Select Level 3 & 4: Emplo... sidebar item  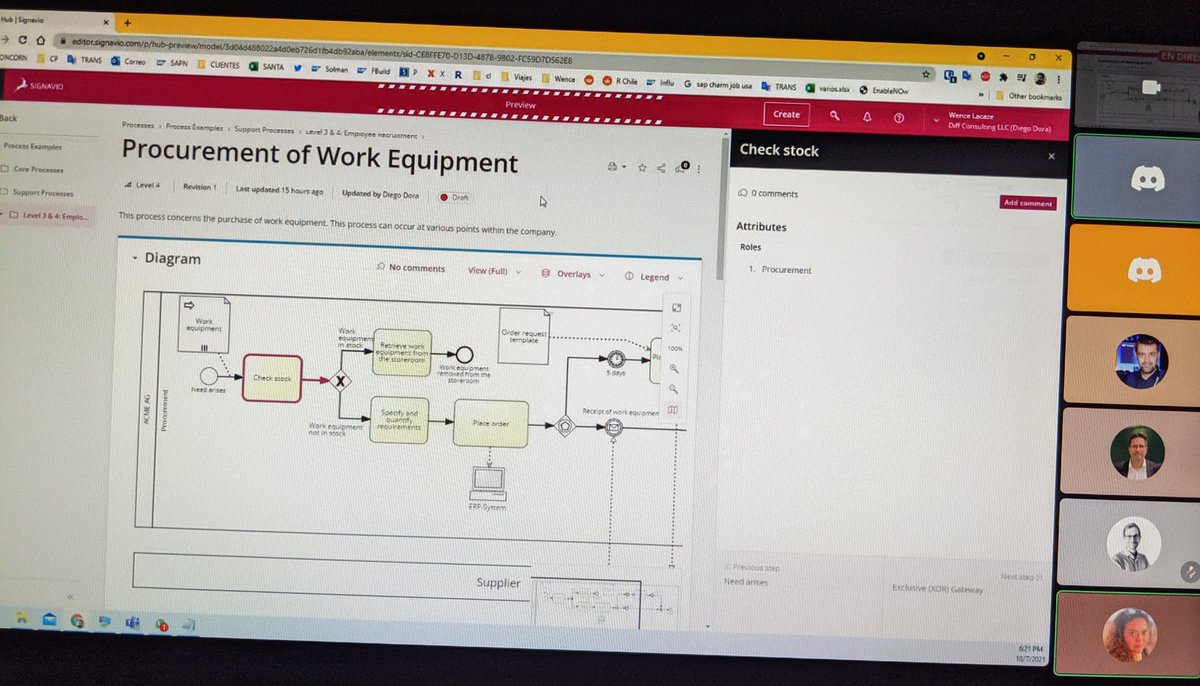(50, 215)
